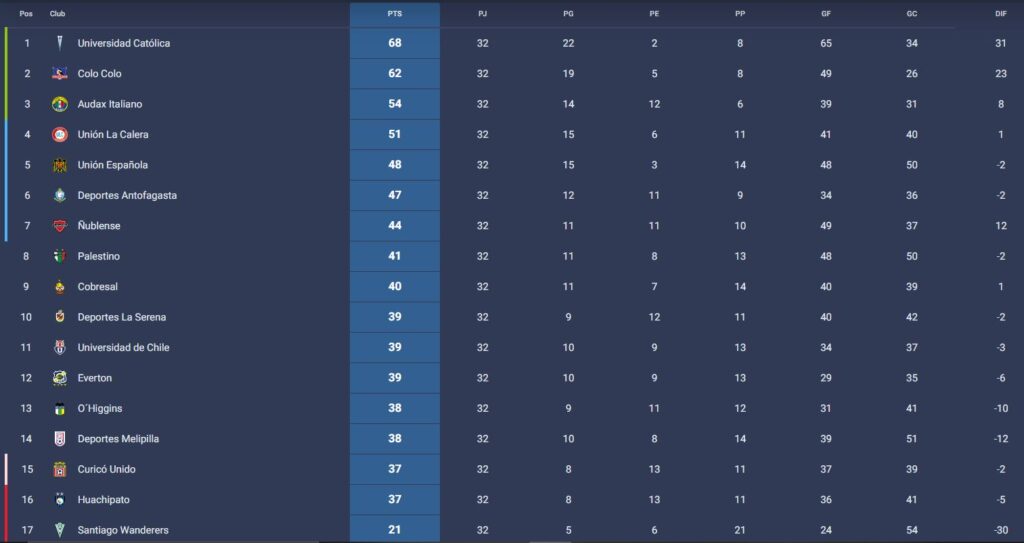This screenshot has height=543, width=1024.
Task: Click the Ñublense team logo
Action: click(59, 226)
